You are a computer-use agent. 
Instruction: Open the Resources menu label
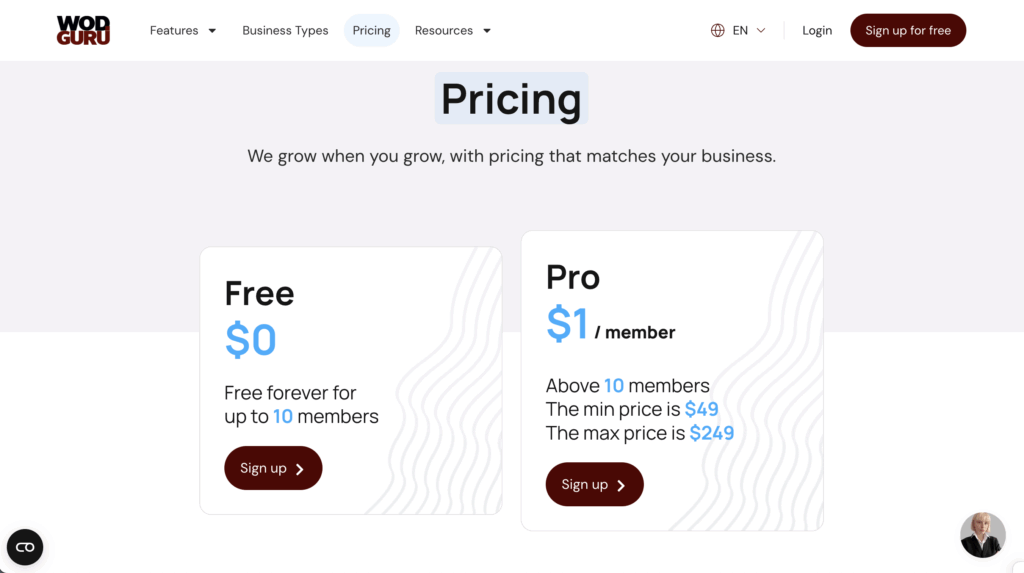444,31
